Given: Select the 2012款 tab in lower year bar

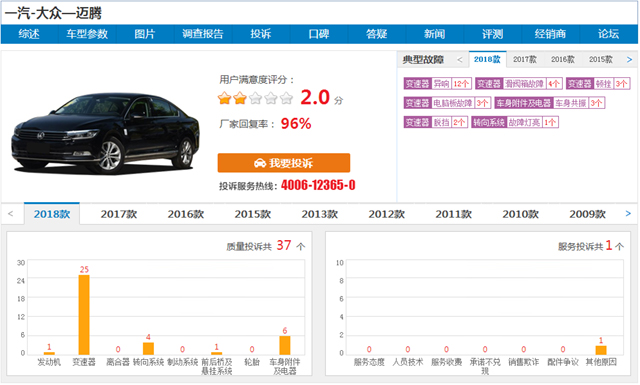Looking at the screenshot, I should coord(387,214).
